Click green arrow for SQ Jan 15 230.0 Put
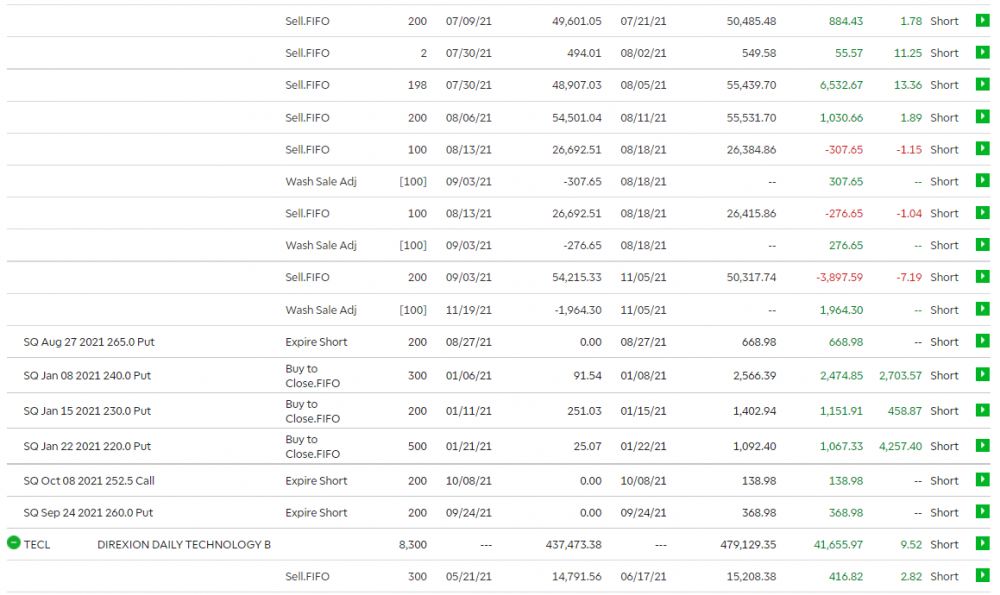Viewport: 1000px width, 595px height. (x=981, y=411)
